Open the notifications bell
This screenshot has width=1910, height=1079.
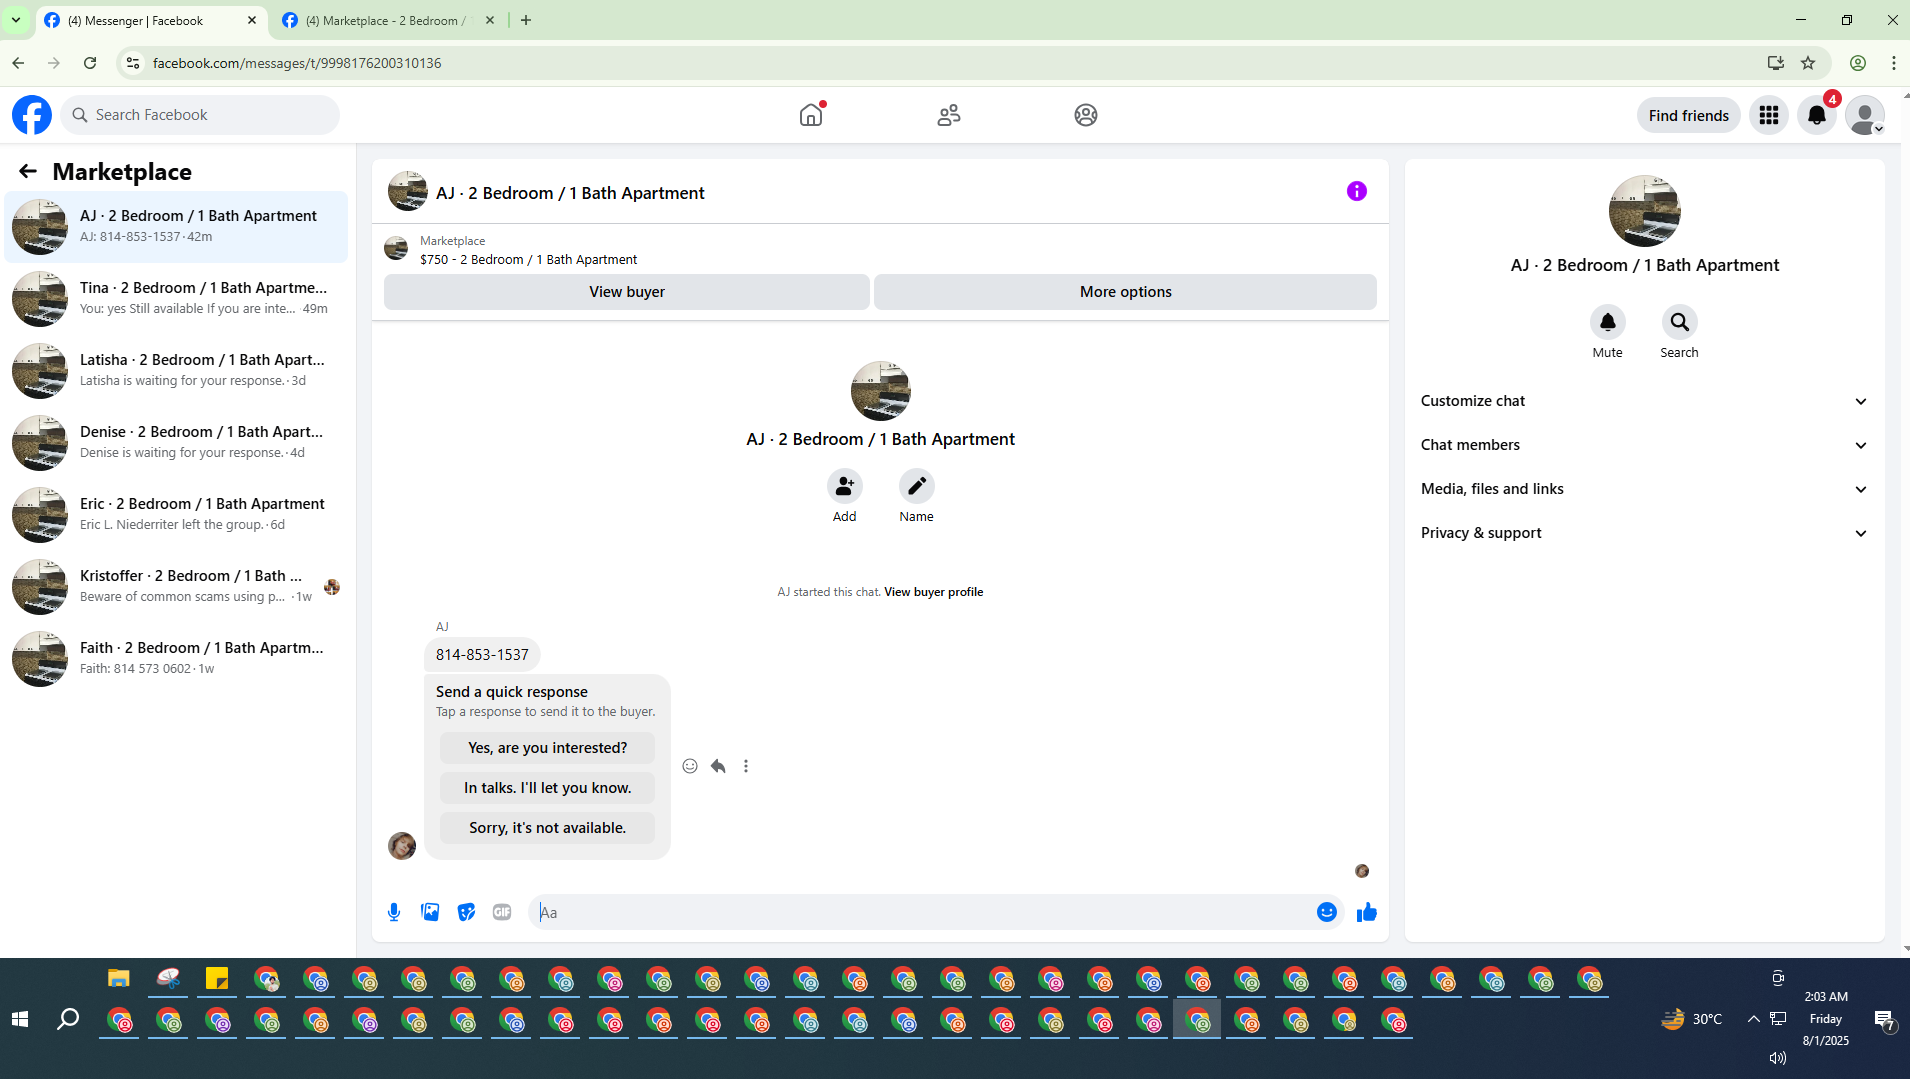pos(1817,115)
